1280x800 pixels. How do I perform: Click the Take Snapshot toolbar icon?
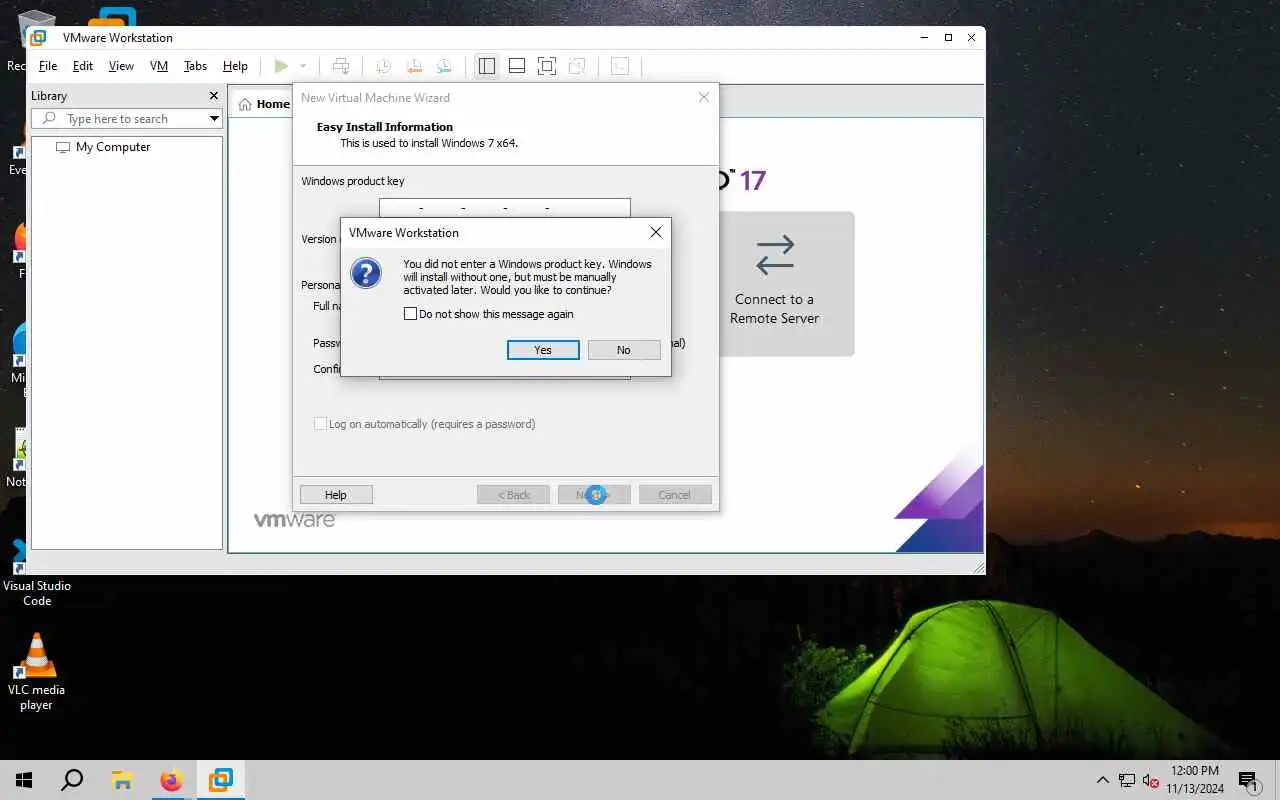coord(383,66)
